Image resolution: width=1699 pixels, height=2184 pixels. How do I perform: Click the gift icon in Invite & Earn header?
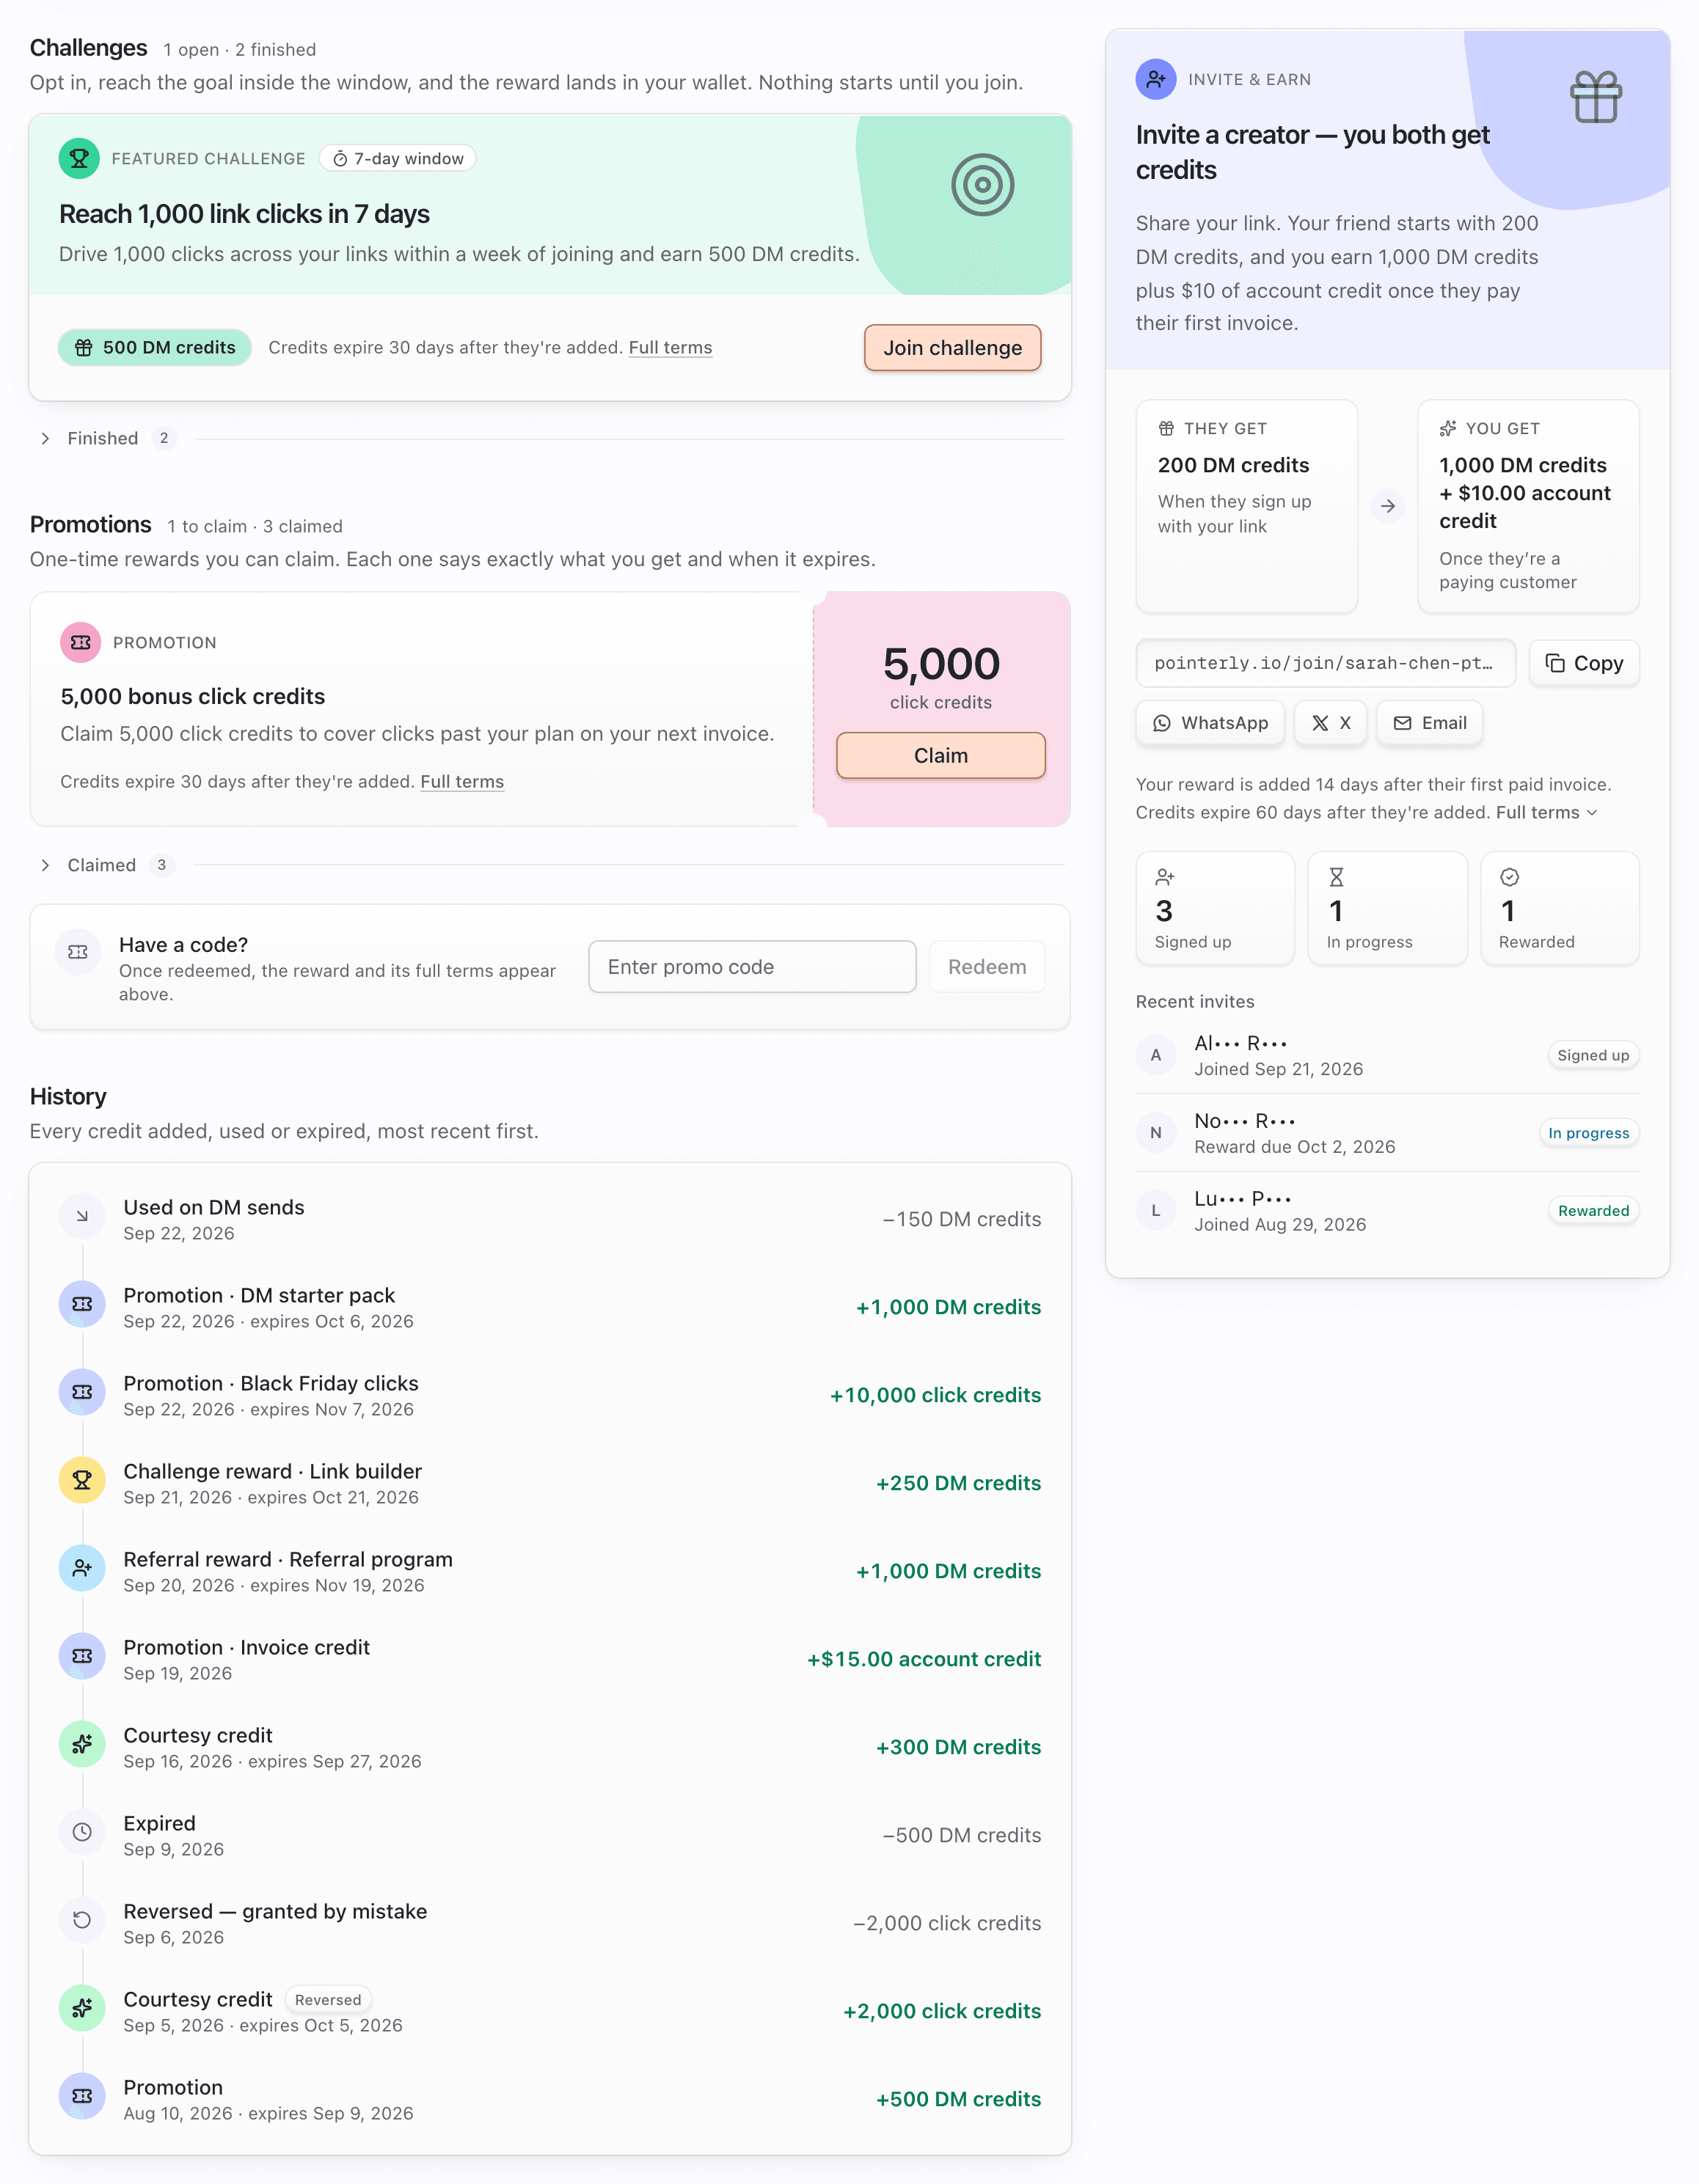point(1595,97)
